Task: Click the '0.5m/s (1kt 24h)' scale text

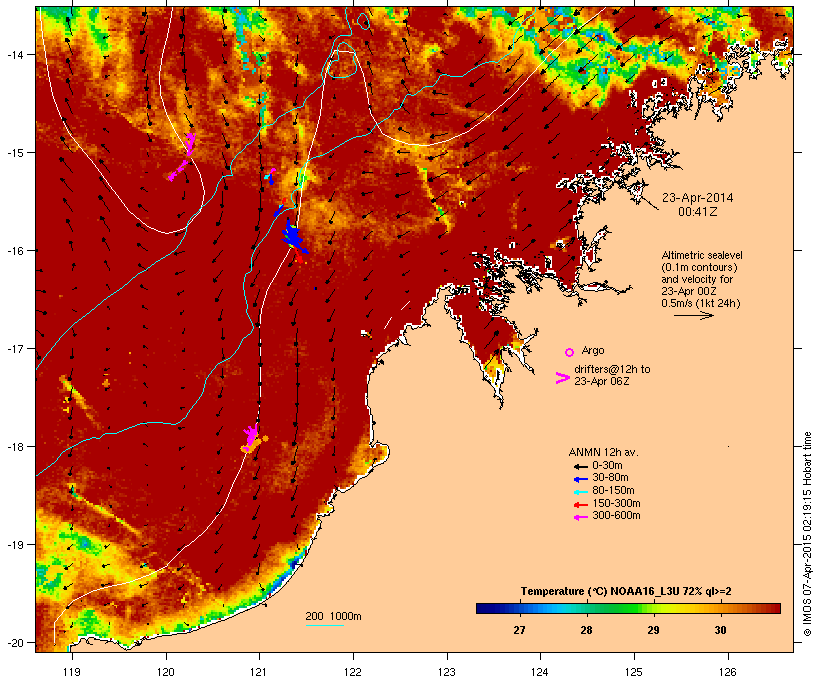Action: click(701, 303)
